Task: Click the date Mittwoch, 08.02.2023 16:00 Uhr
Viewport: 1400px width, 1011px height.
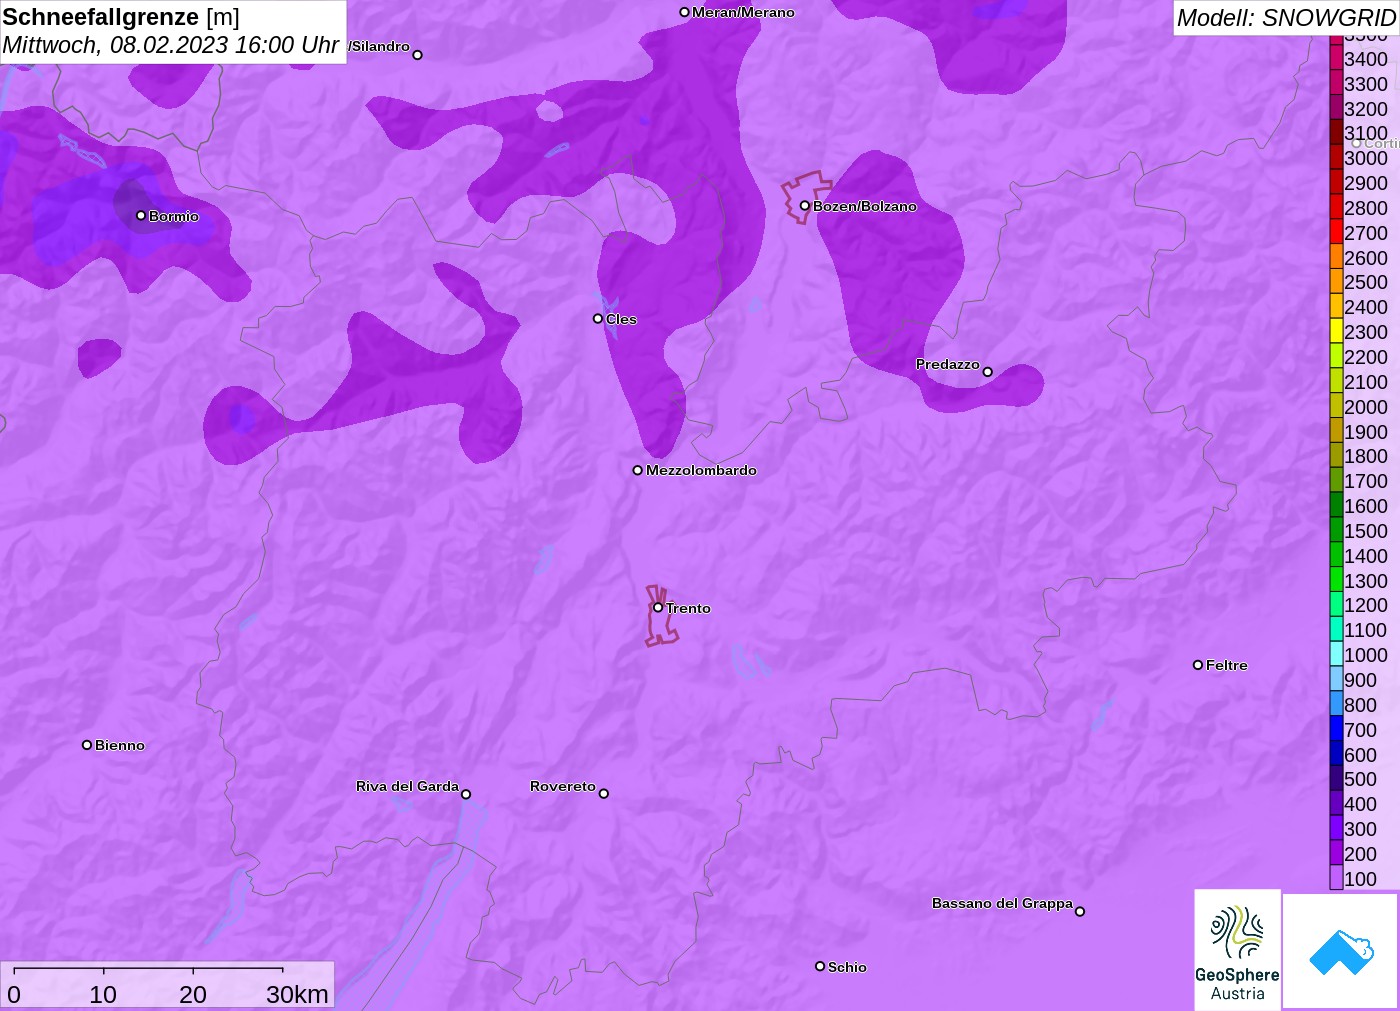Action: click(171, 45)
